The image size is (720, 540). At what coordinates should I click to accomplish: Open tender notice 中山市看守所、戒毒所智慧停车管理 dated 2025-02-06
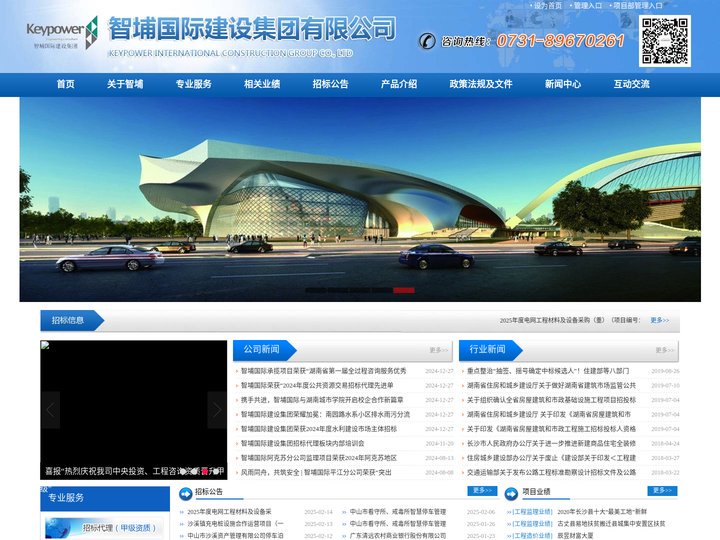(398, 512)
